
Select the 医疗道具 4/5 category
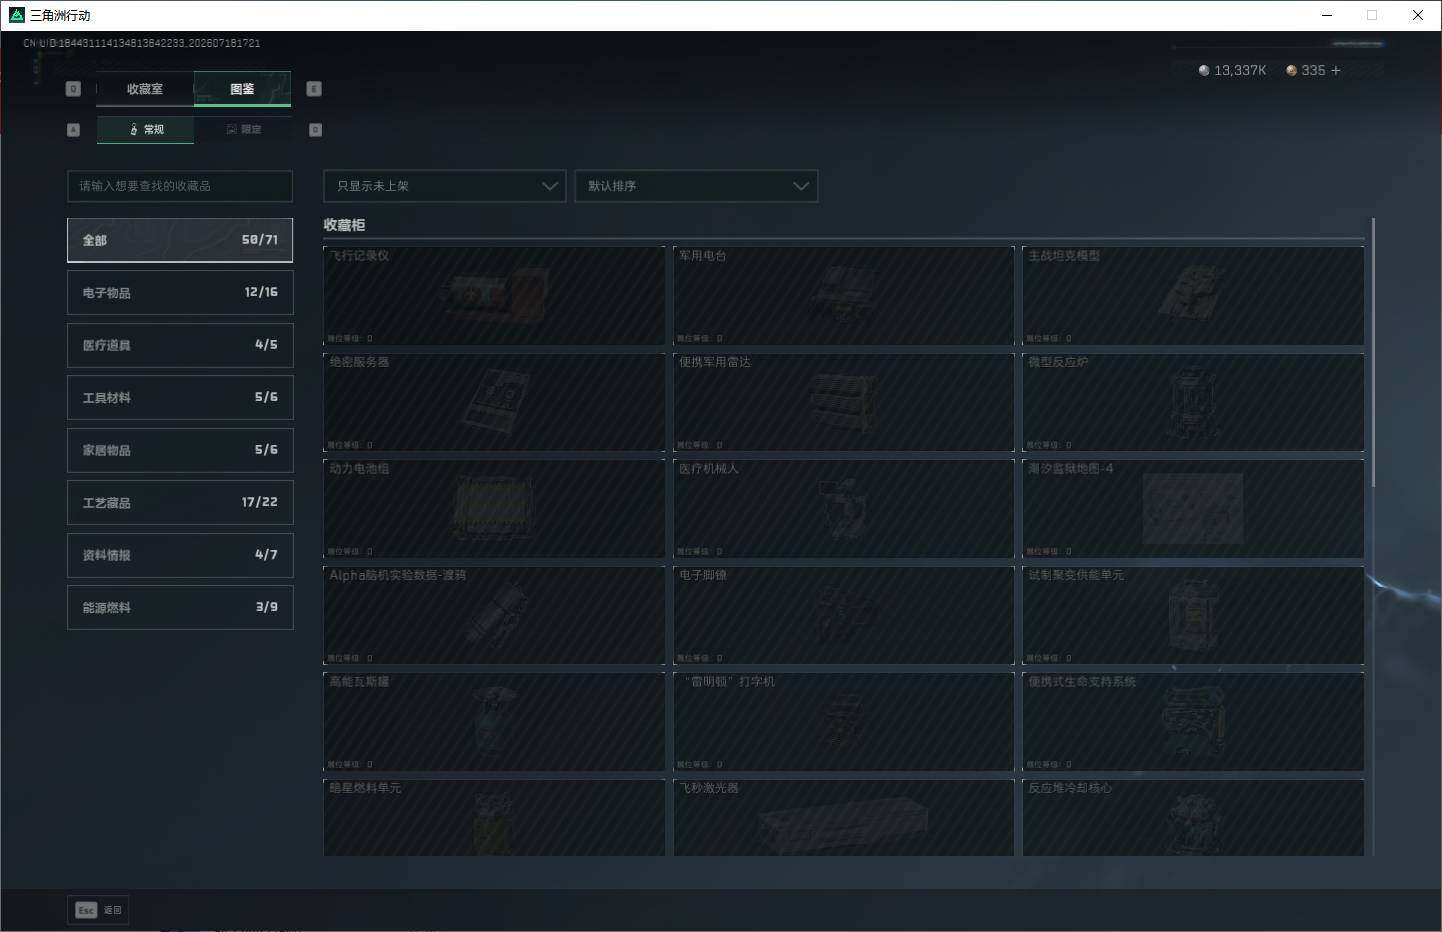pyautogui.click(x=180, y=345)
